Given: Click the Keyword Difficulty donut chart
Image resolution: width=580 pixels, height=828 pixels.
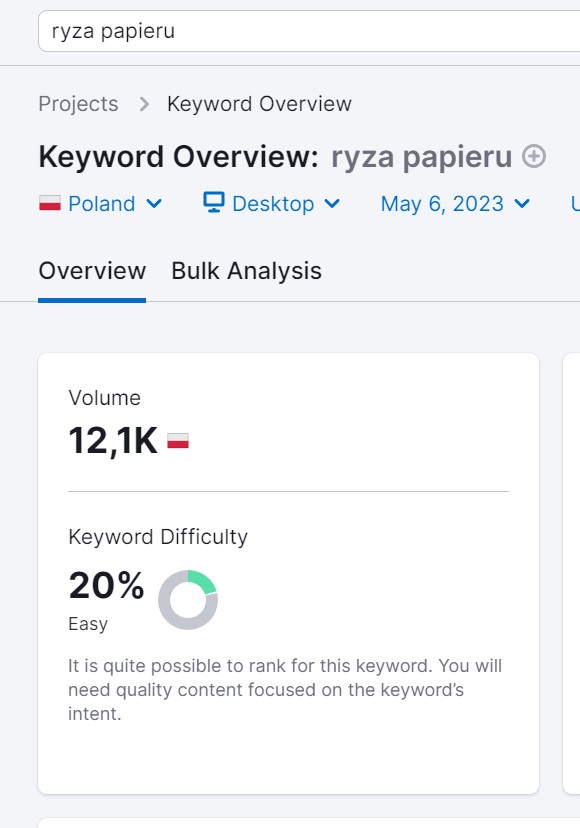Looking at the screenshot, I should (x=188, y=600).
